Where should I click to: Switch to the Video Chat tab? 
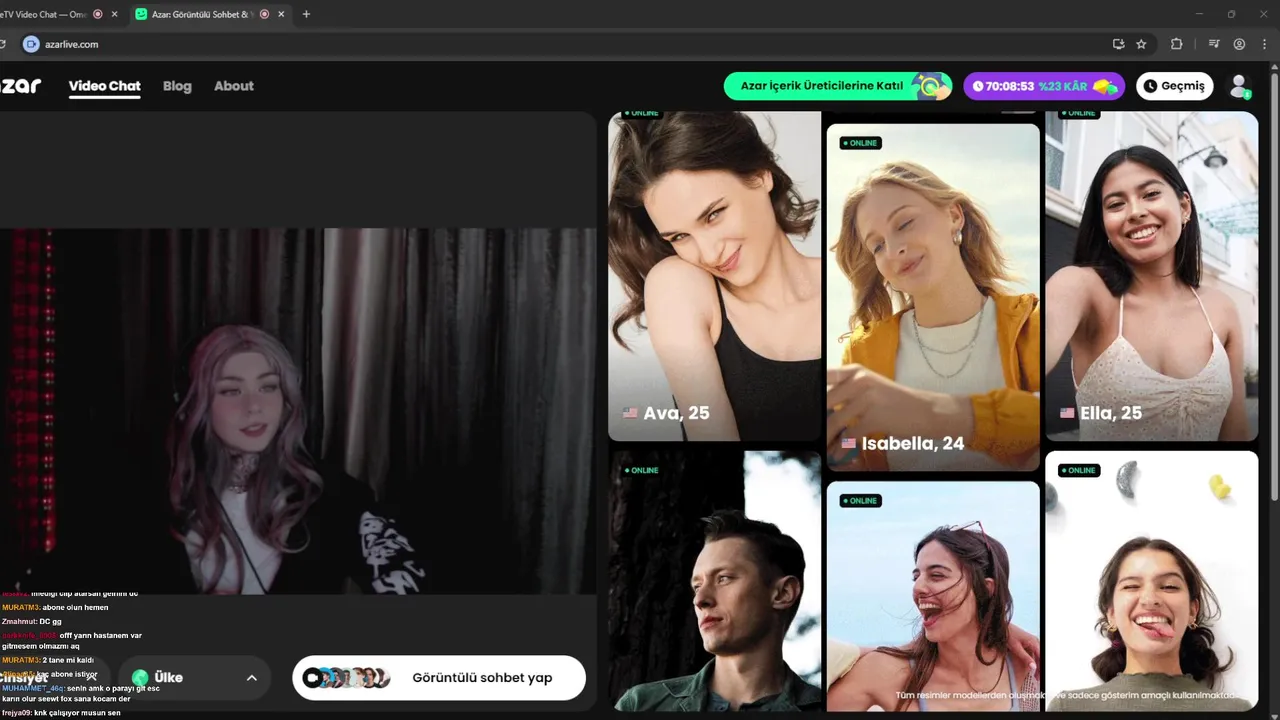point(104,86)
